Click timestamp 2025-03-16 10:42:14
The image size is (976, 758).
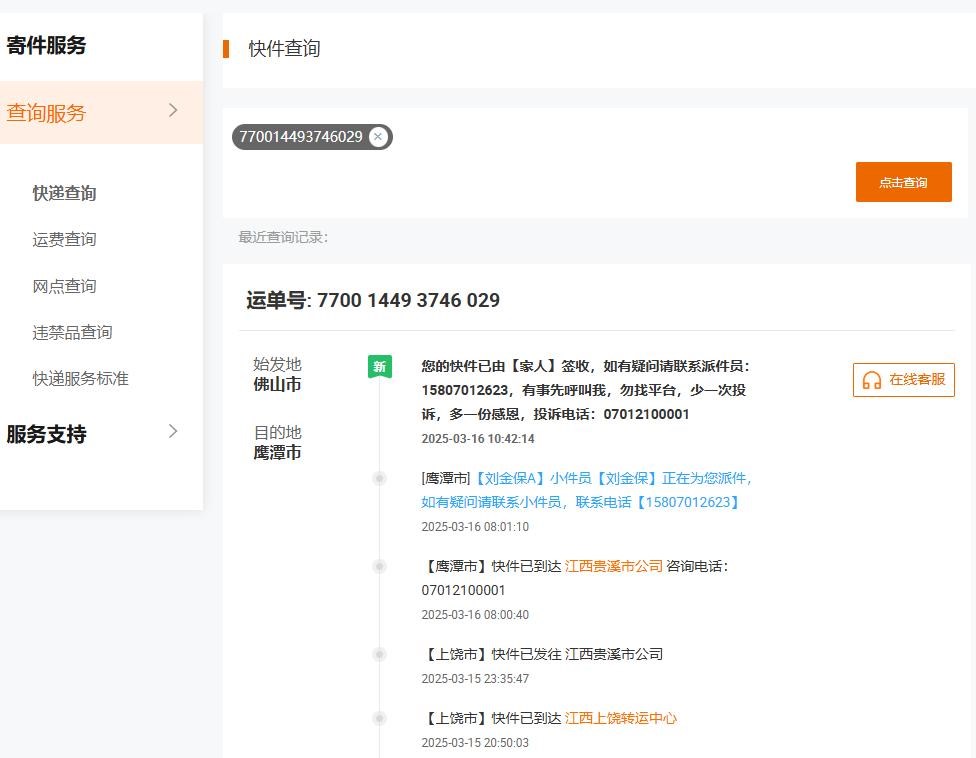[x=478, y=439]
